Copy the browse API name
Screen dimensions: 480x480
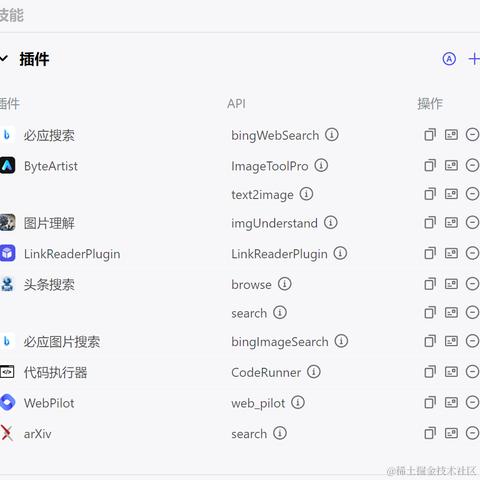(x=430, y=284)
